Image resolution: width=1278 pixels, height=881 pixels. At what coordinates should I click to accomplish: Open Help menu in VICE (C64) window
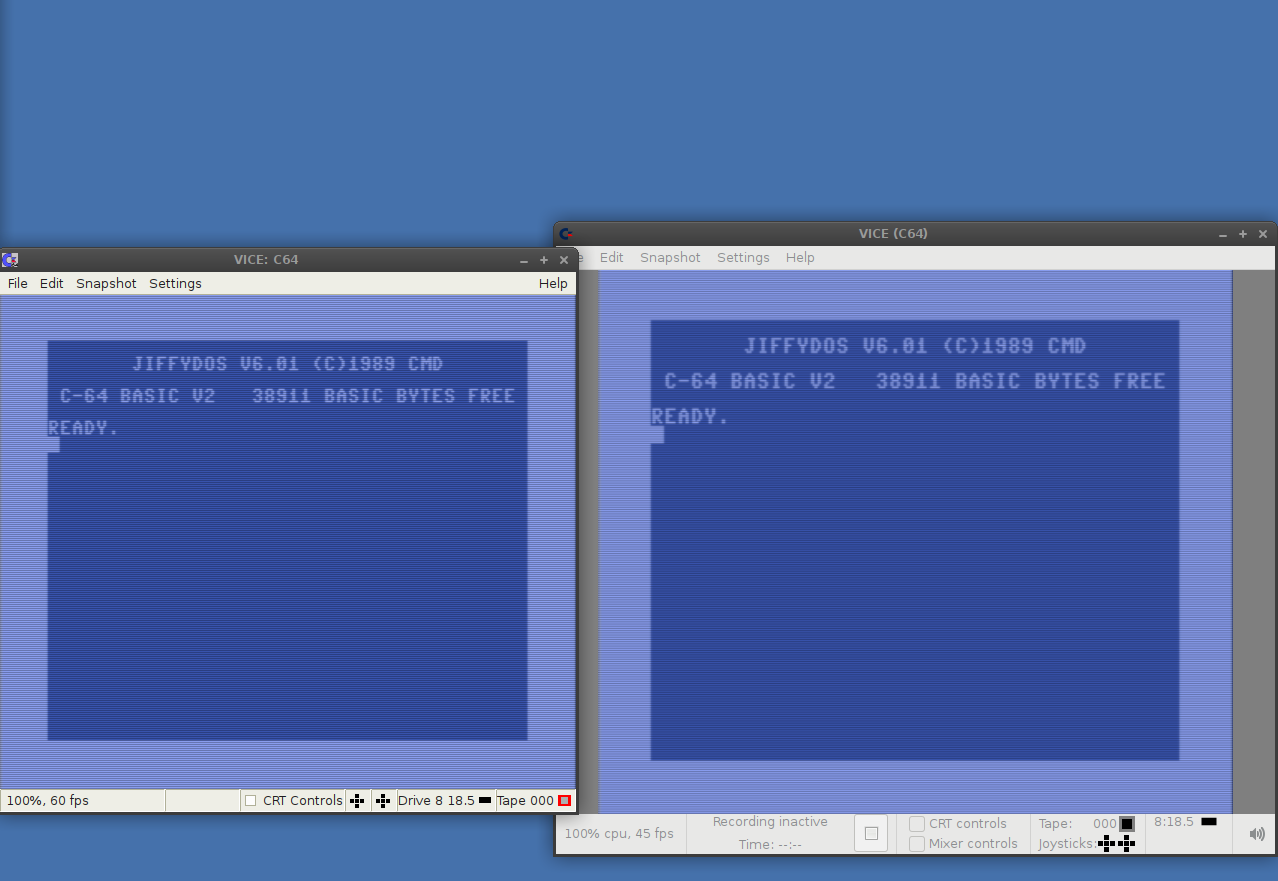pyautogui.click(x=800, y=258)
